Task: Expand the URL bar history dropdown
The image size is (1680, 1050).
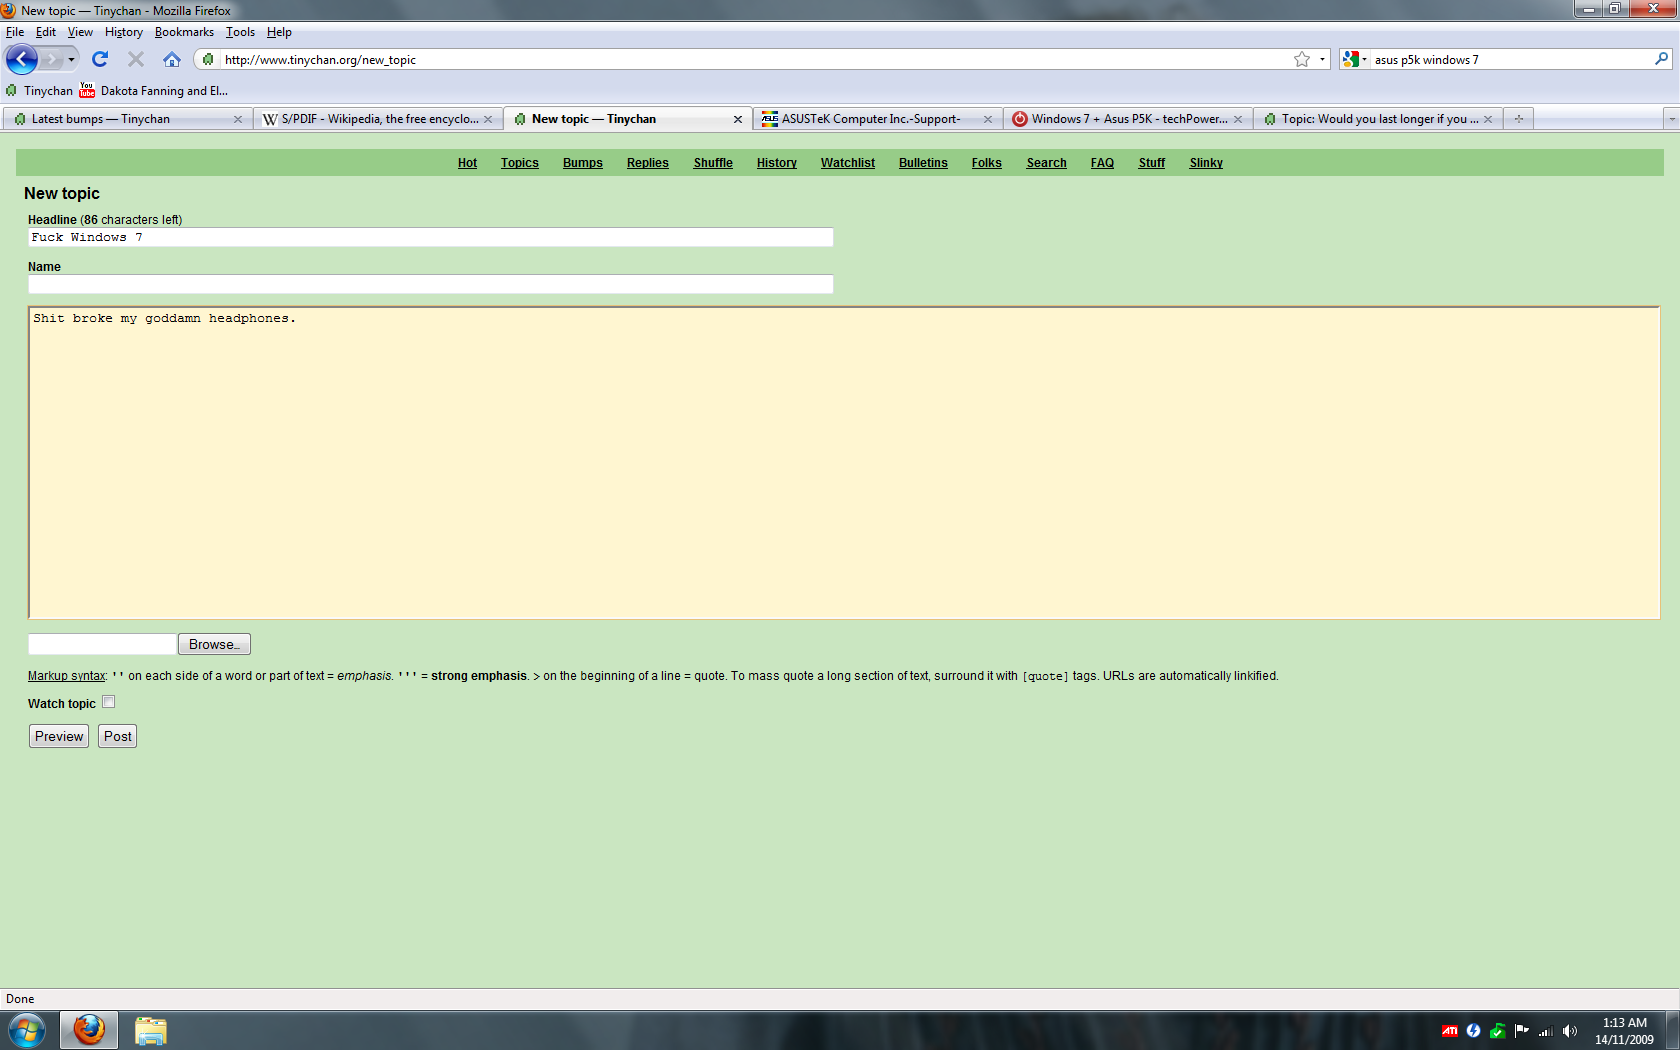Action: (1322, 59)
